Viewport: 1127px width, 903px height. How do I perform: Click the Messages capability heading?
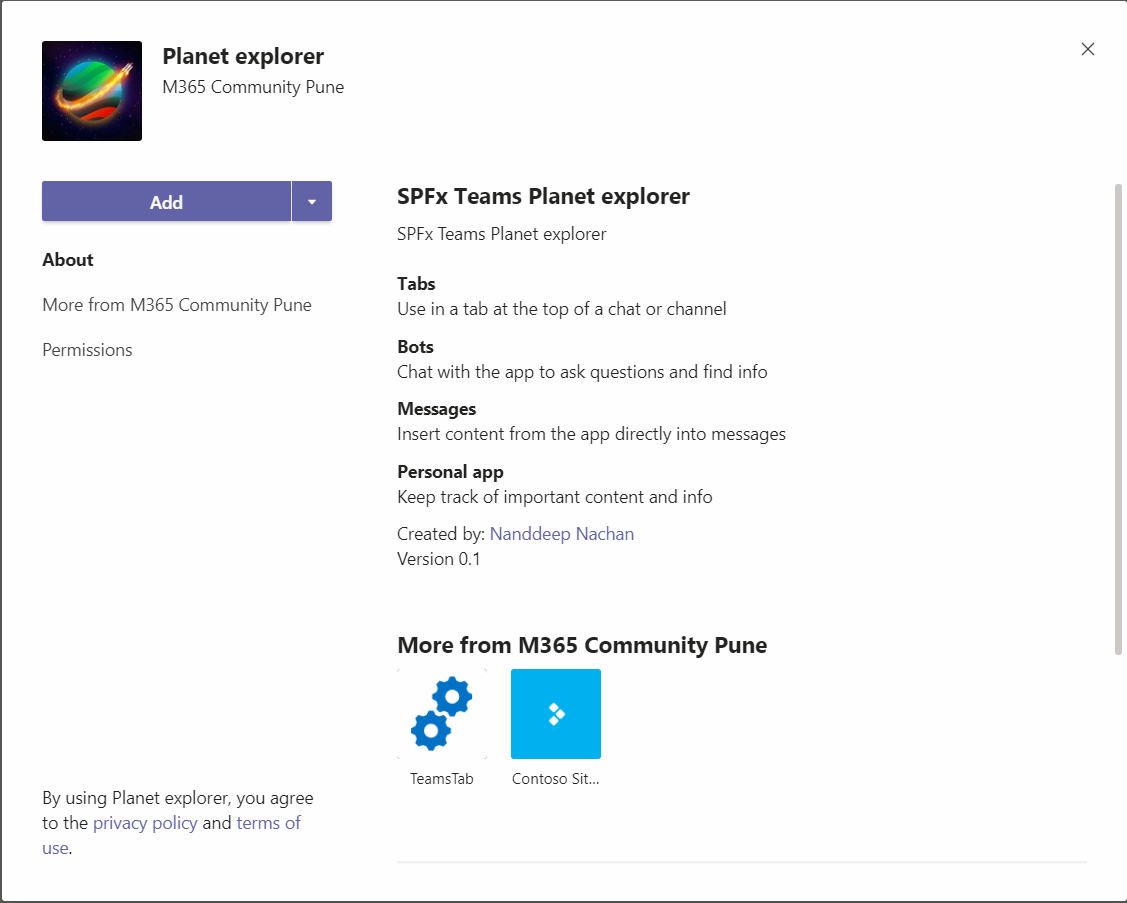(x=436, y=409)
